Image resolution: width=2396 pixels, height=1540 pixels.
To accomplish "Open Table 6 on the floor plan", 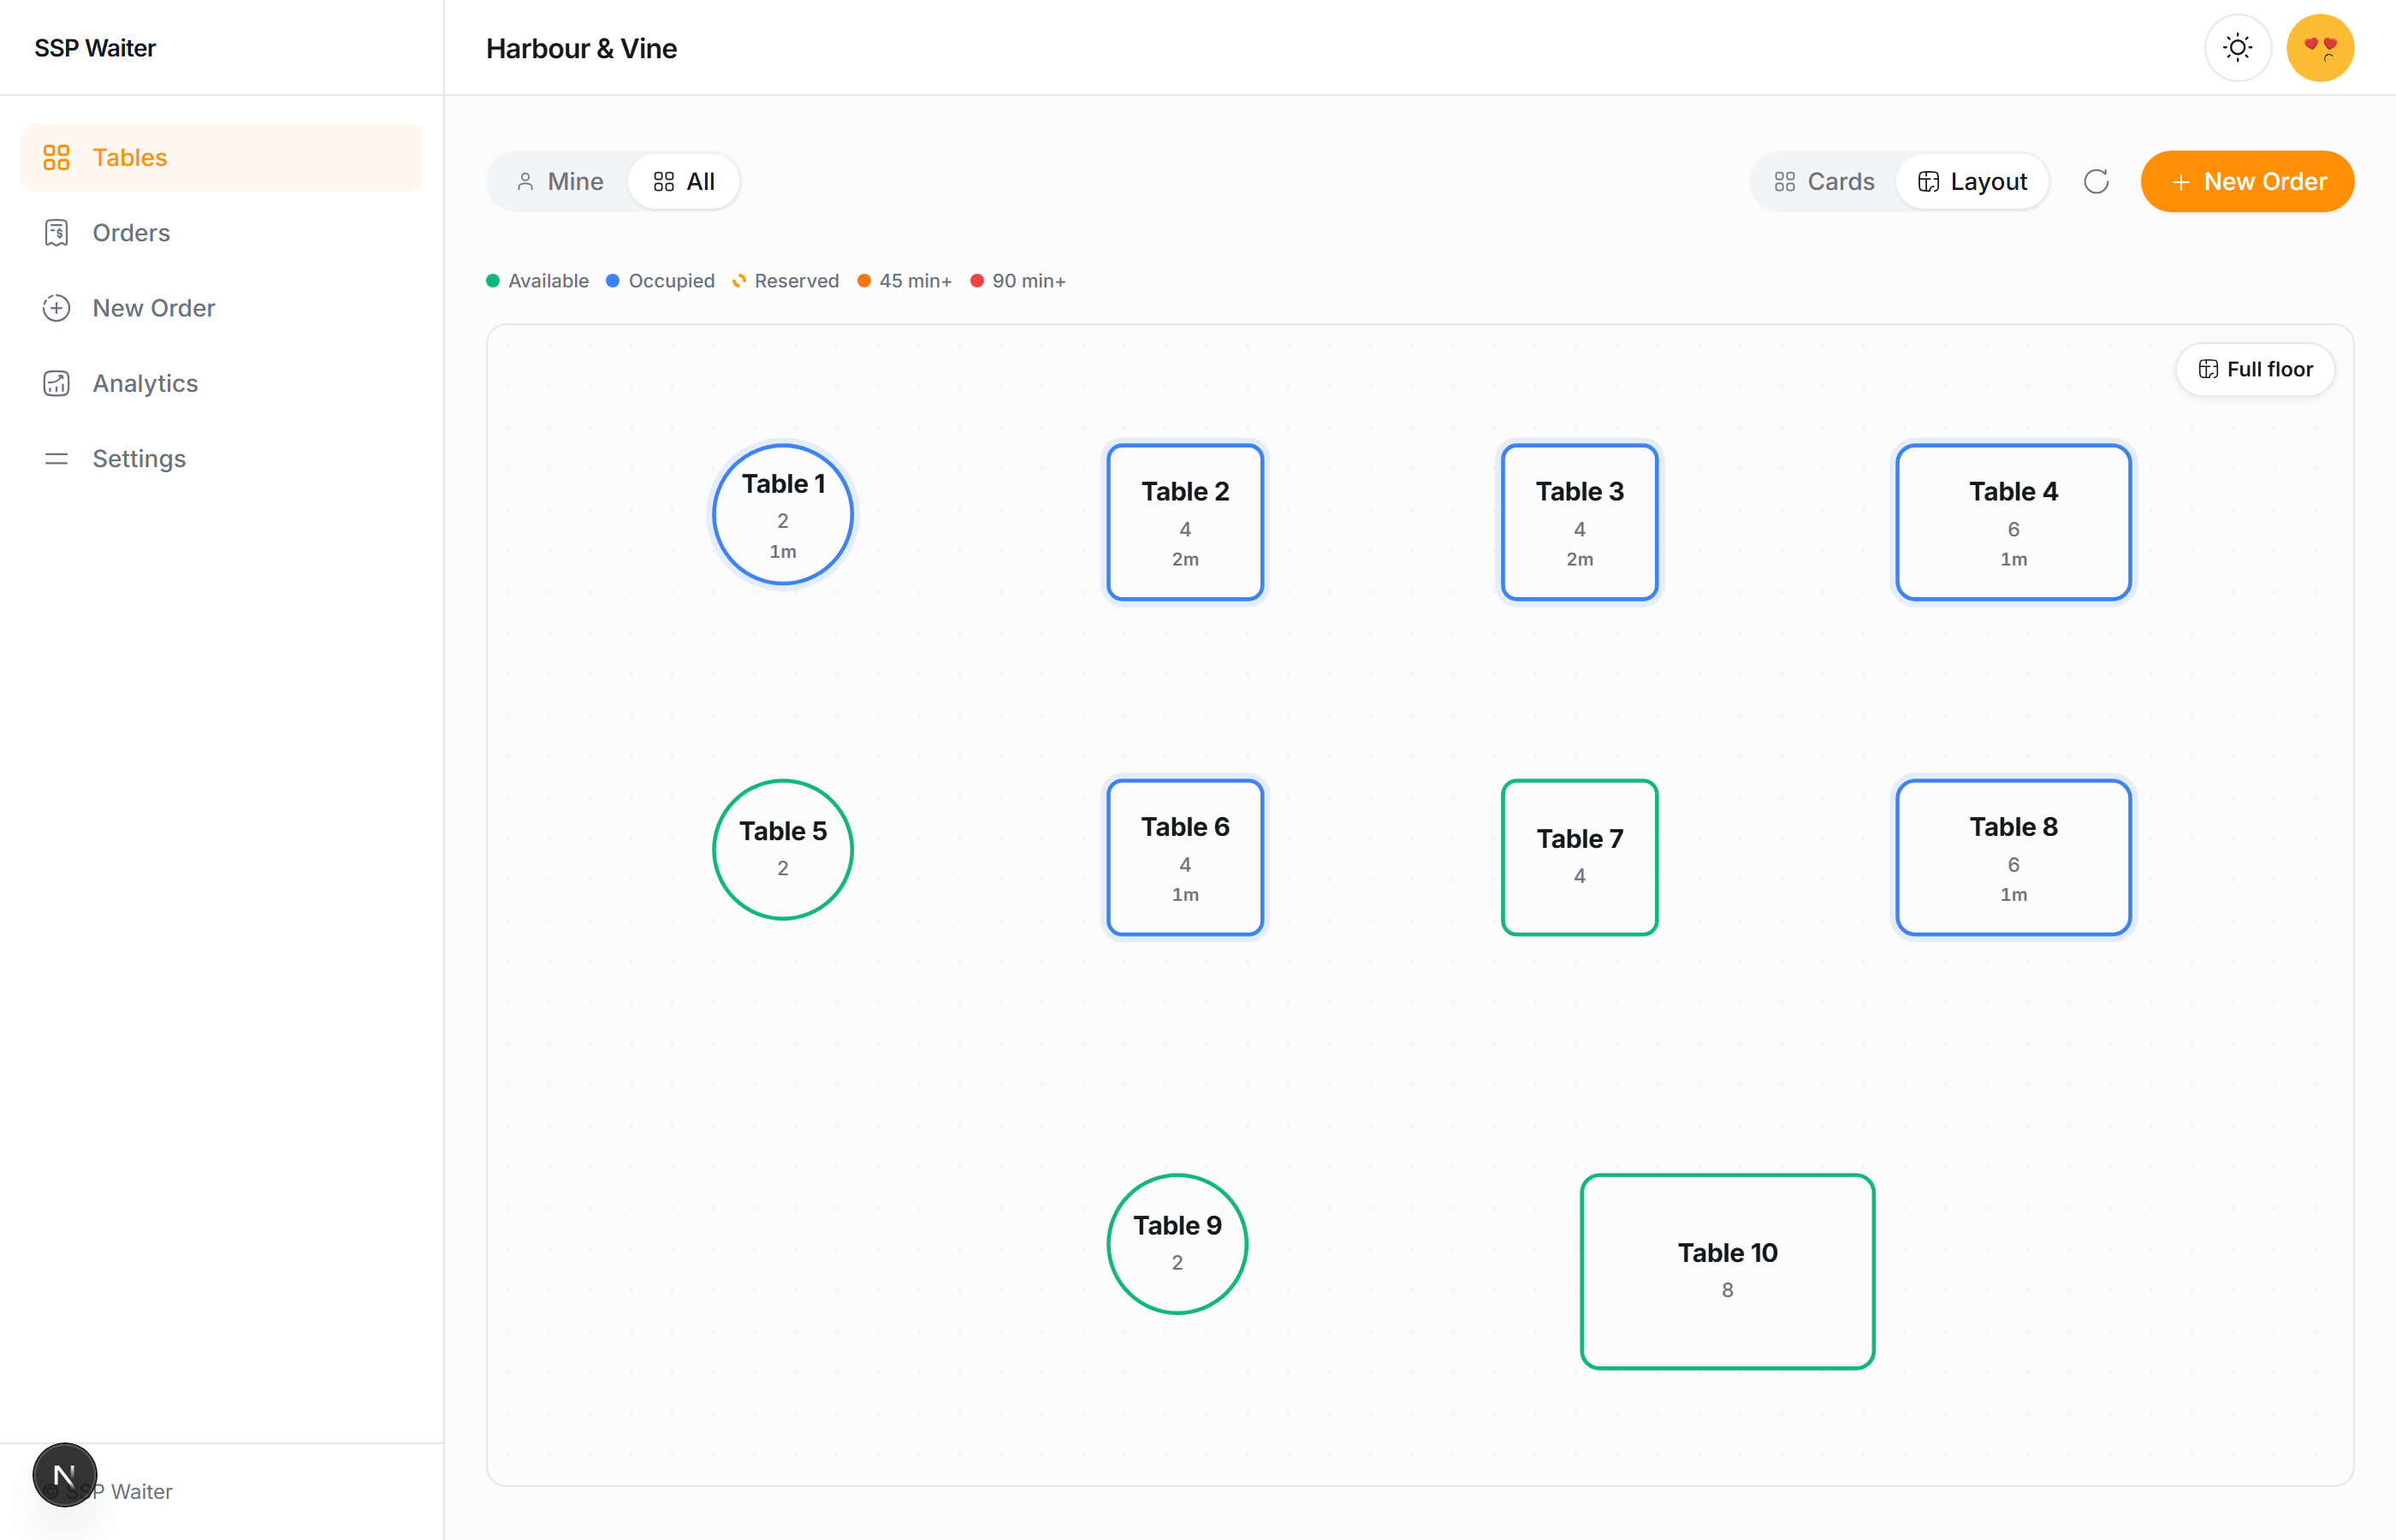I will [1185, 857].
